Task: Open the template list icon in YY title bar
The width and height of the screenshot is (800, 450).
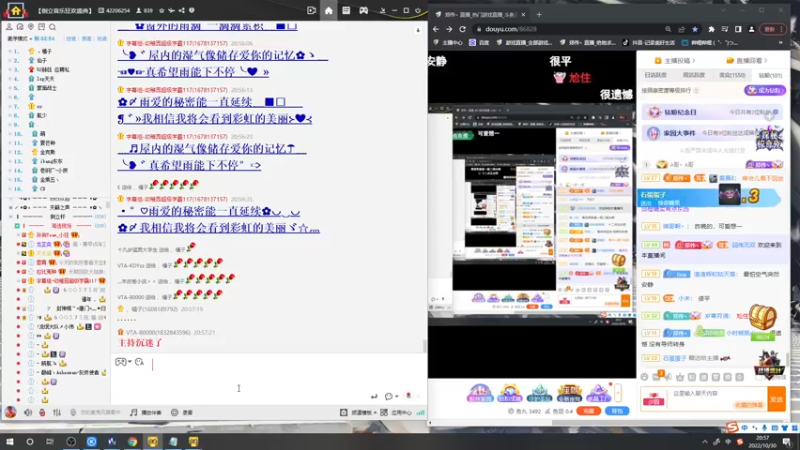Action: coord(346,10)
